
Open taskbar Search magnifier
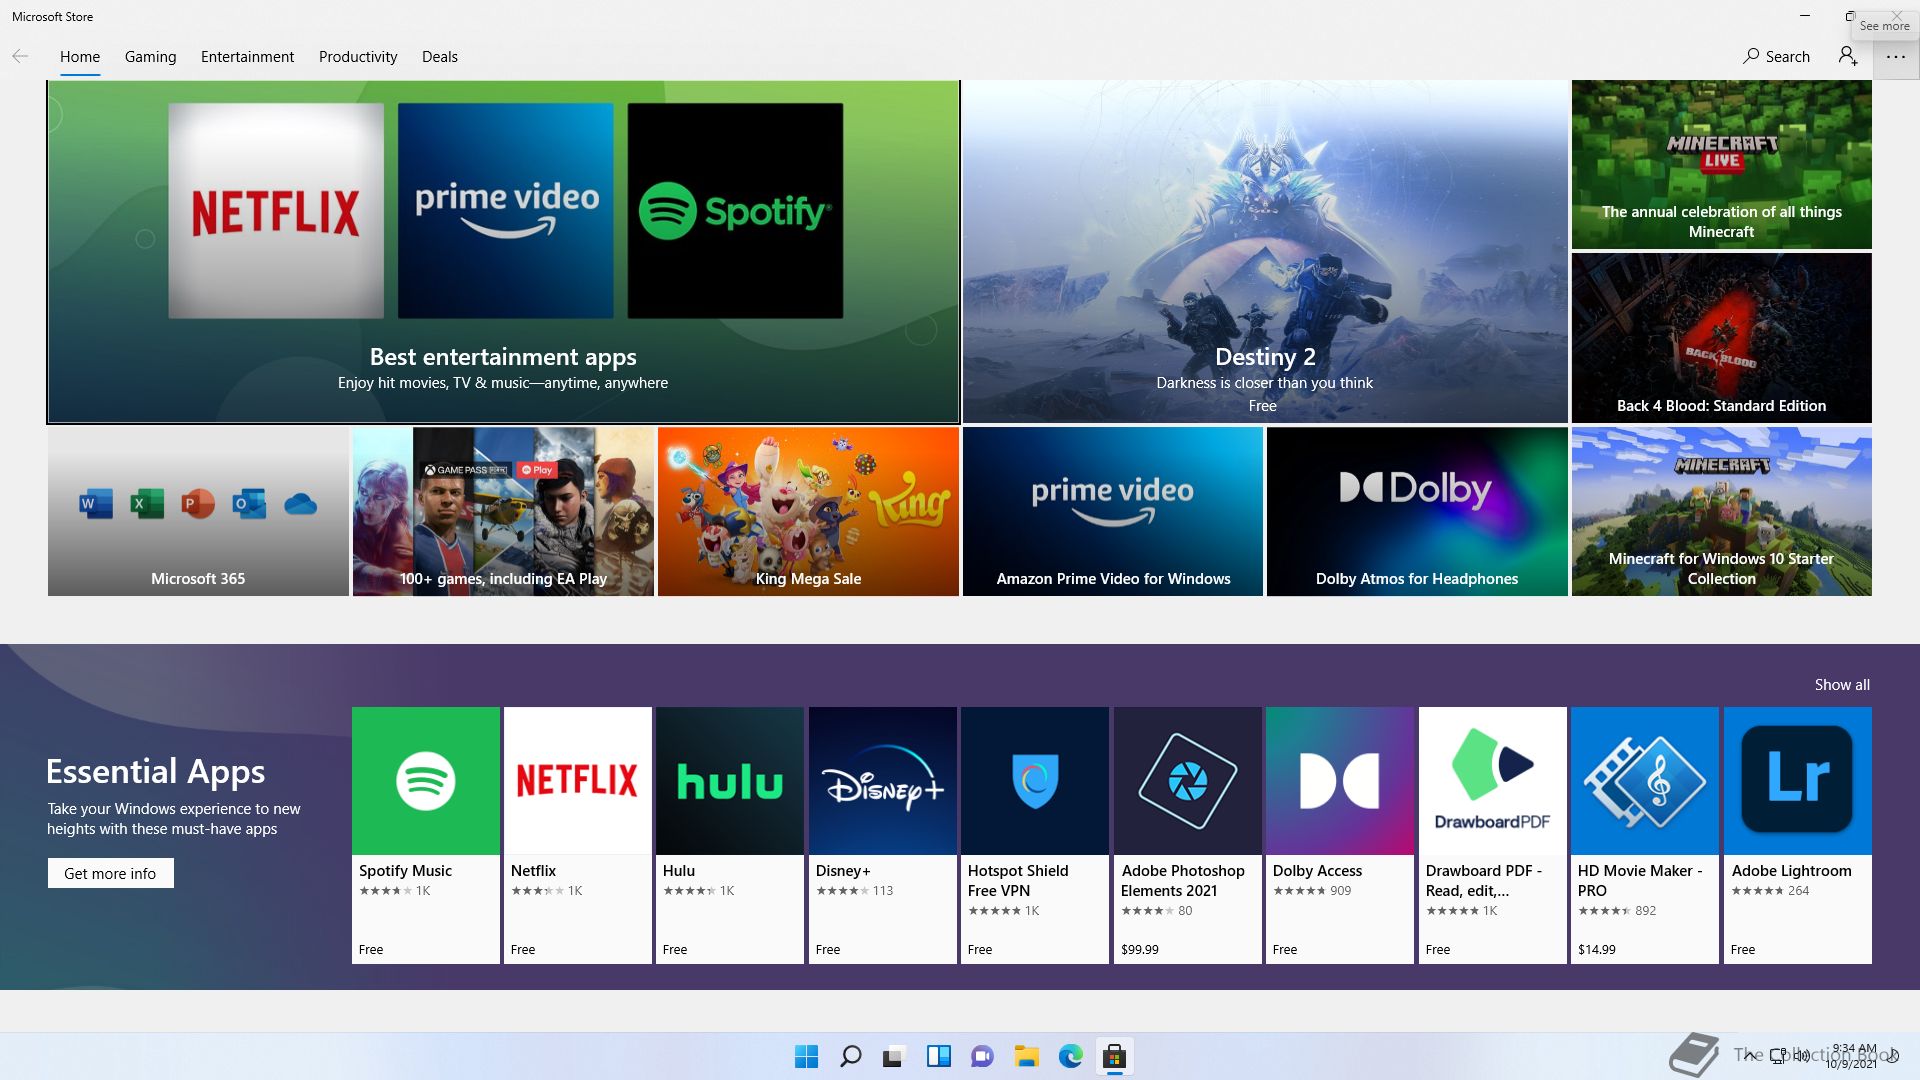click(x=851, y=1056)
